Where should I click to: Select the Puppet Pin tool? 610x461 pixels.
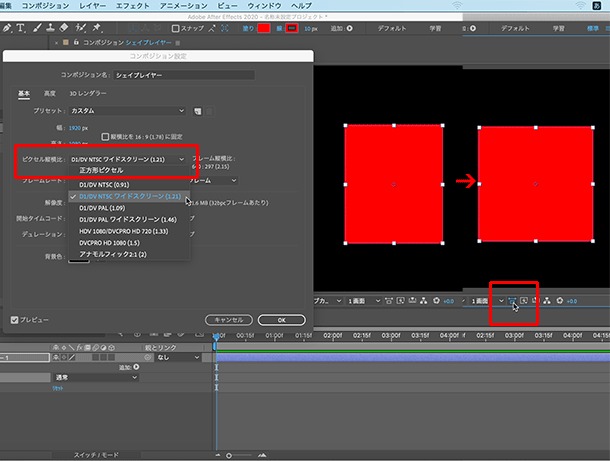96,28
